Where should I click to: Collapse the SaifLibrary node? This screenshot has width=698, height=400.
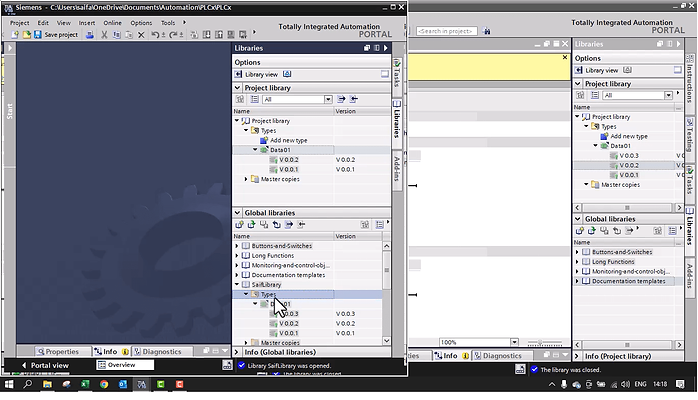point(237,284)
